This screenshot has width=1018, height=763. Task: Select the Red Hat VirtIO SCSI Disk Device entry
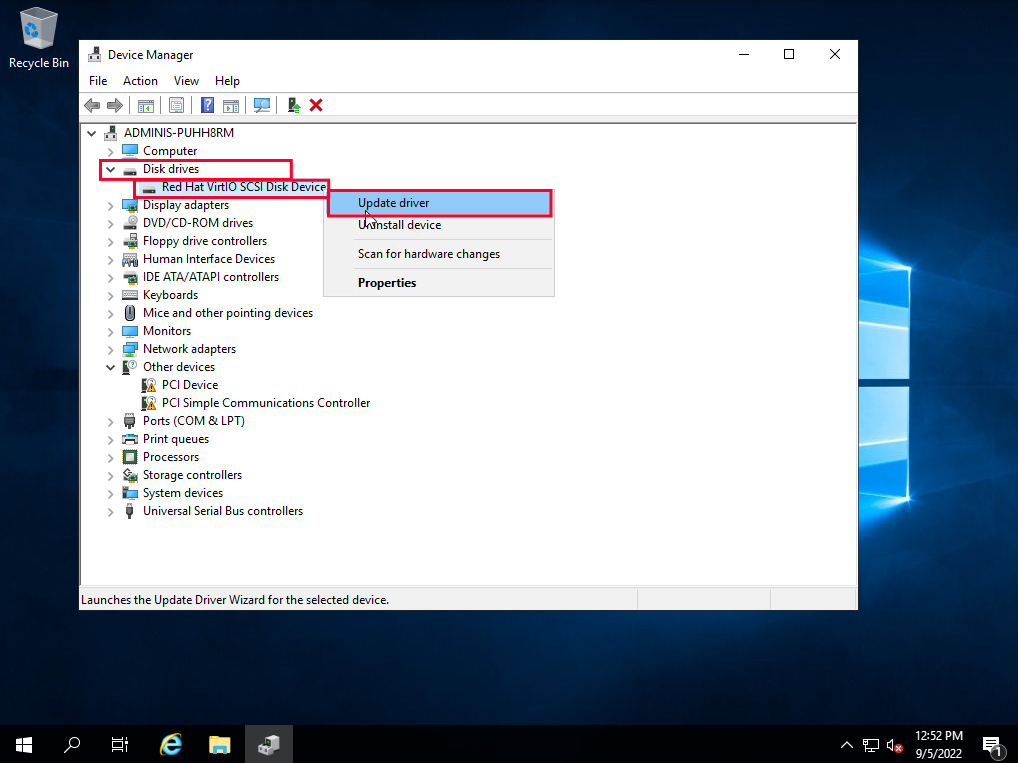point(240,187)
